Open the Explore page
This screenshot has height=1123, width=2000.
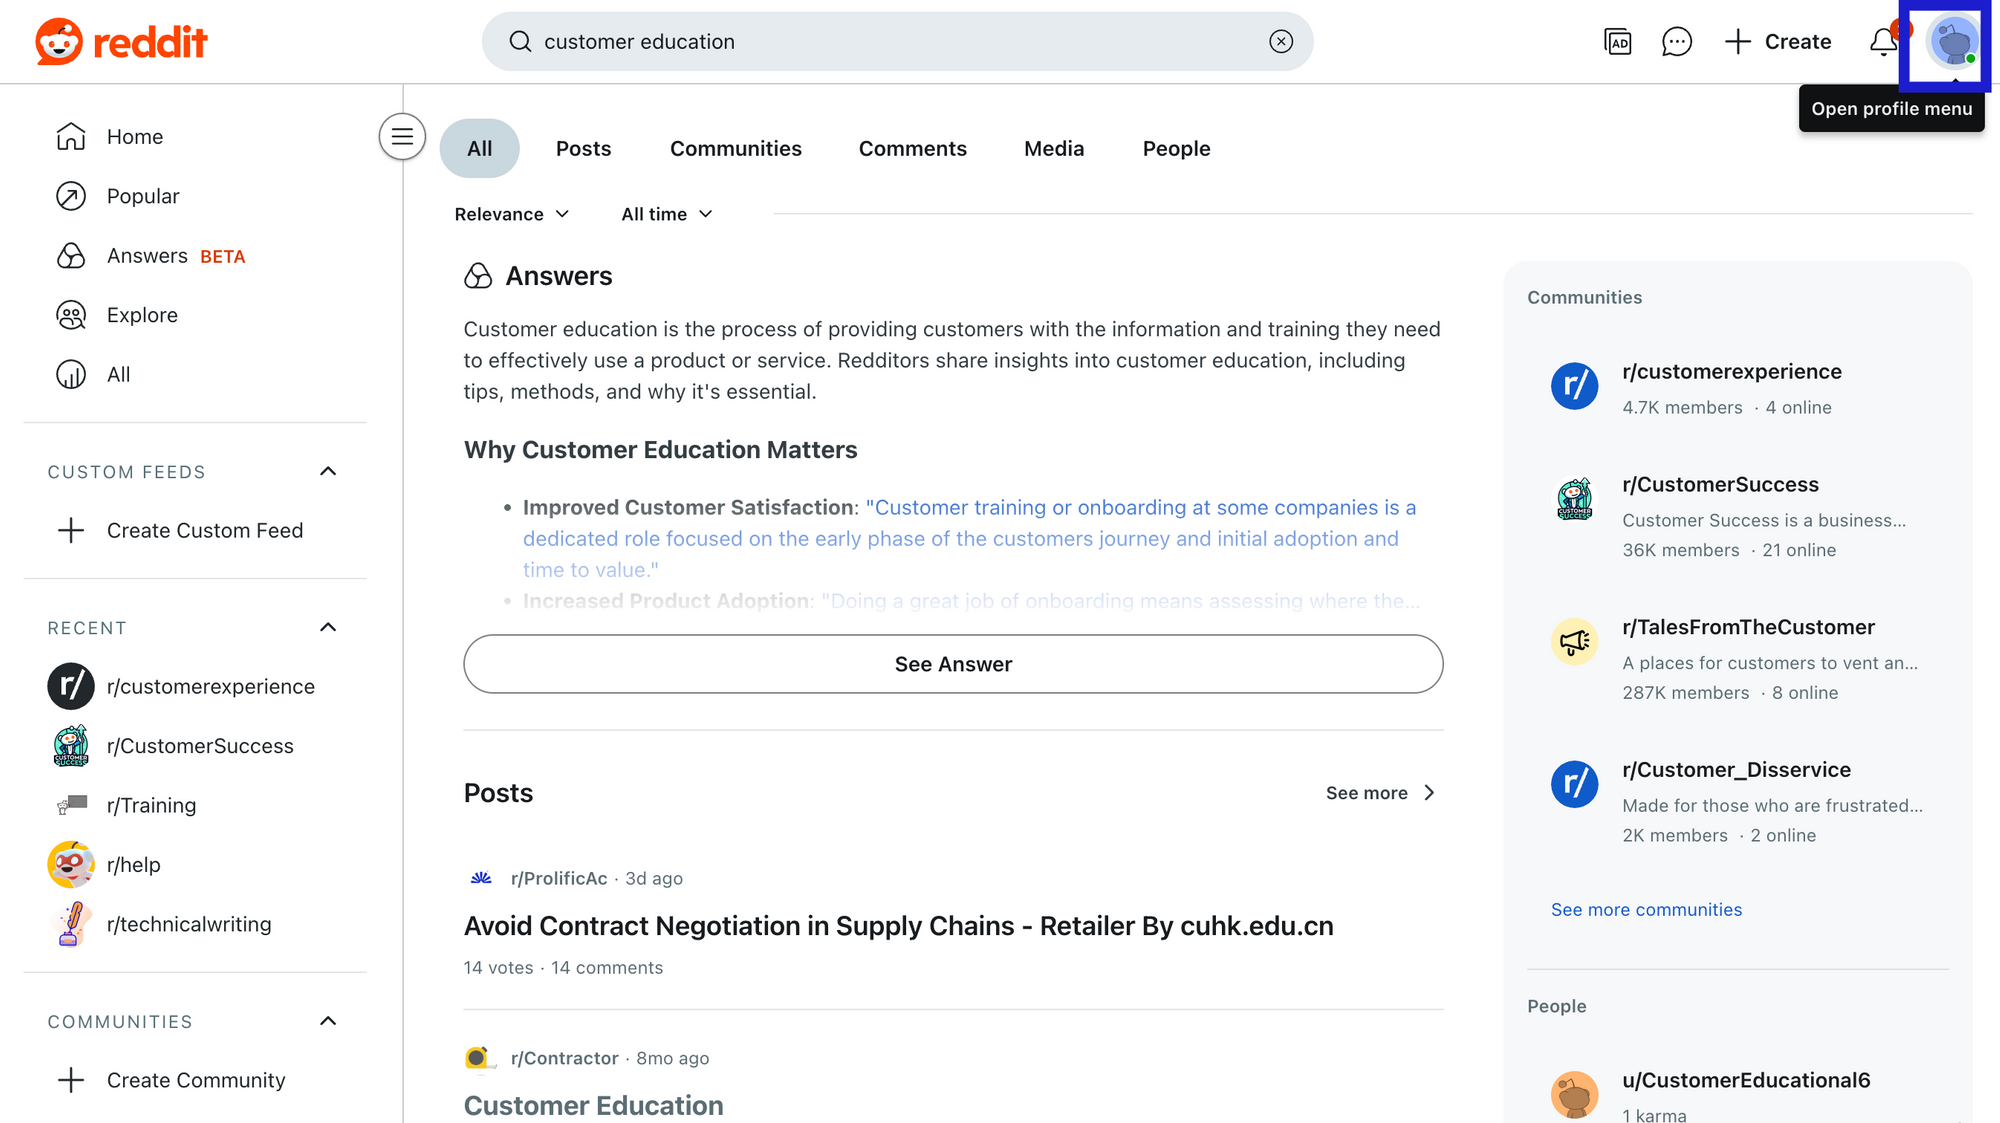[x=142, y=315]
